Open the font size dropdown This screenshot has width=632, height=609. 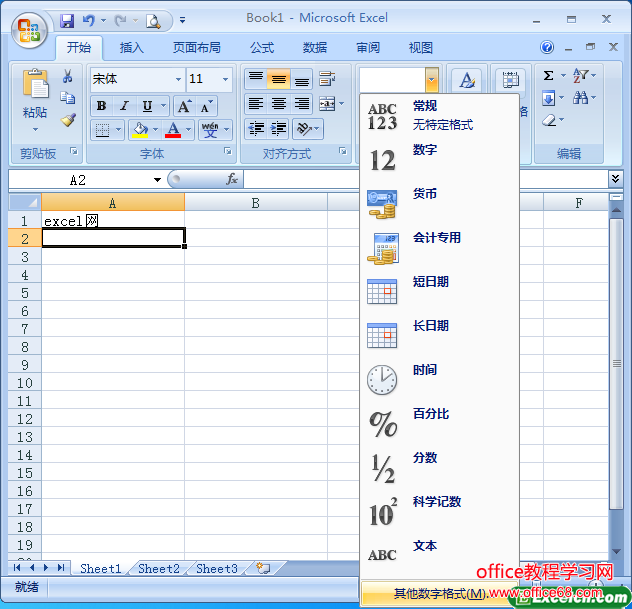click(x=225, y=79)
